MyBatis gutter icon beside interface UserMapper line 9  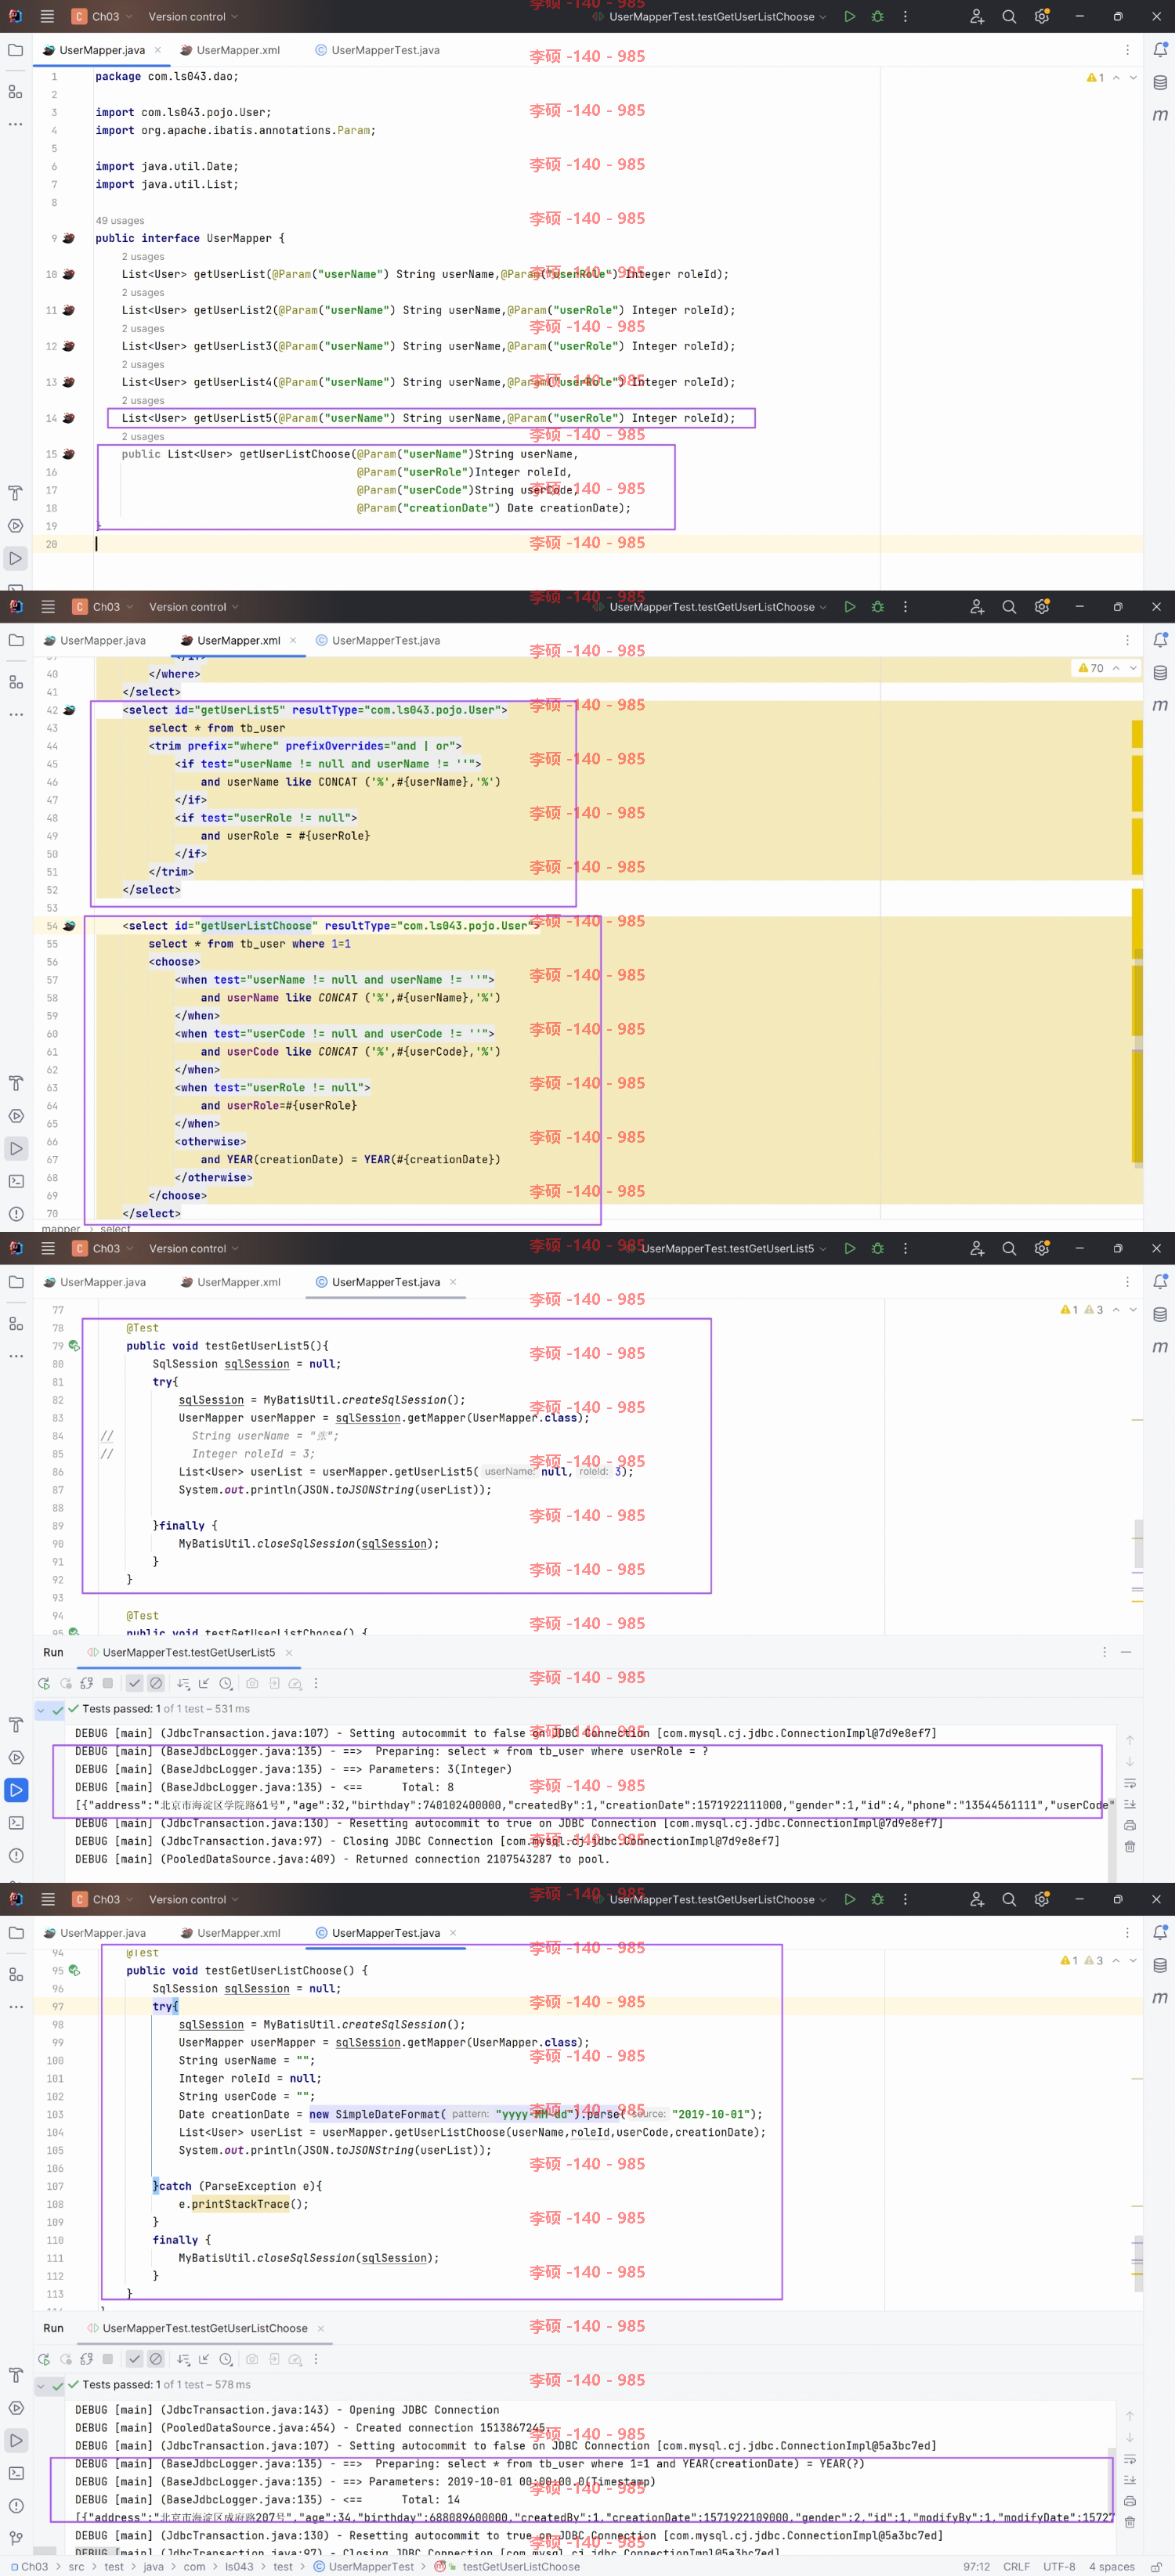tap(68, 238)
